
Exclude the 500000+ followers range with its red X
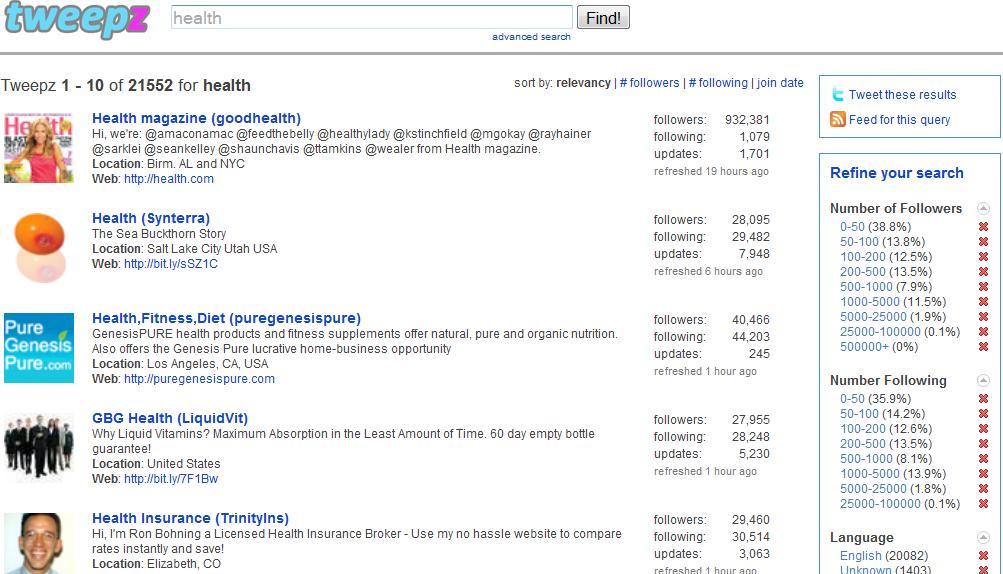(x=983, y=347)
